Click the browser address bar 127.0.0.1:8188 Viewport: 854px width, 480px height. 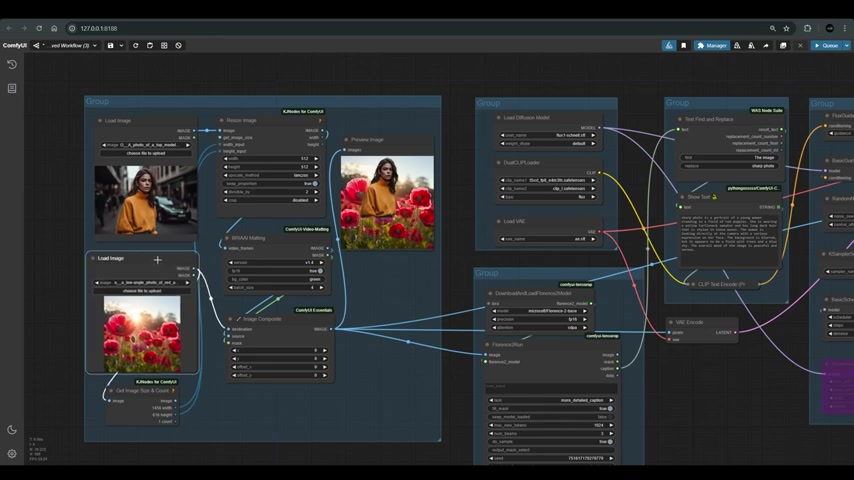[x=99, y=28]
